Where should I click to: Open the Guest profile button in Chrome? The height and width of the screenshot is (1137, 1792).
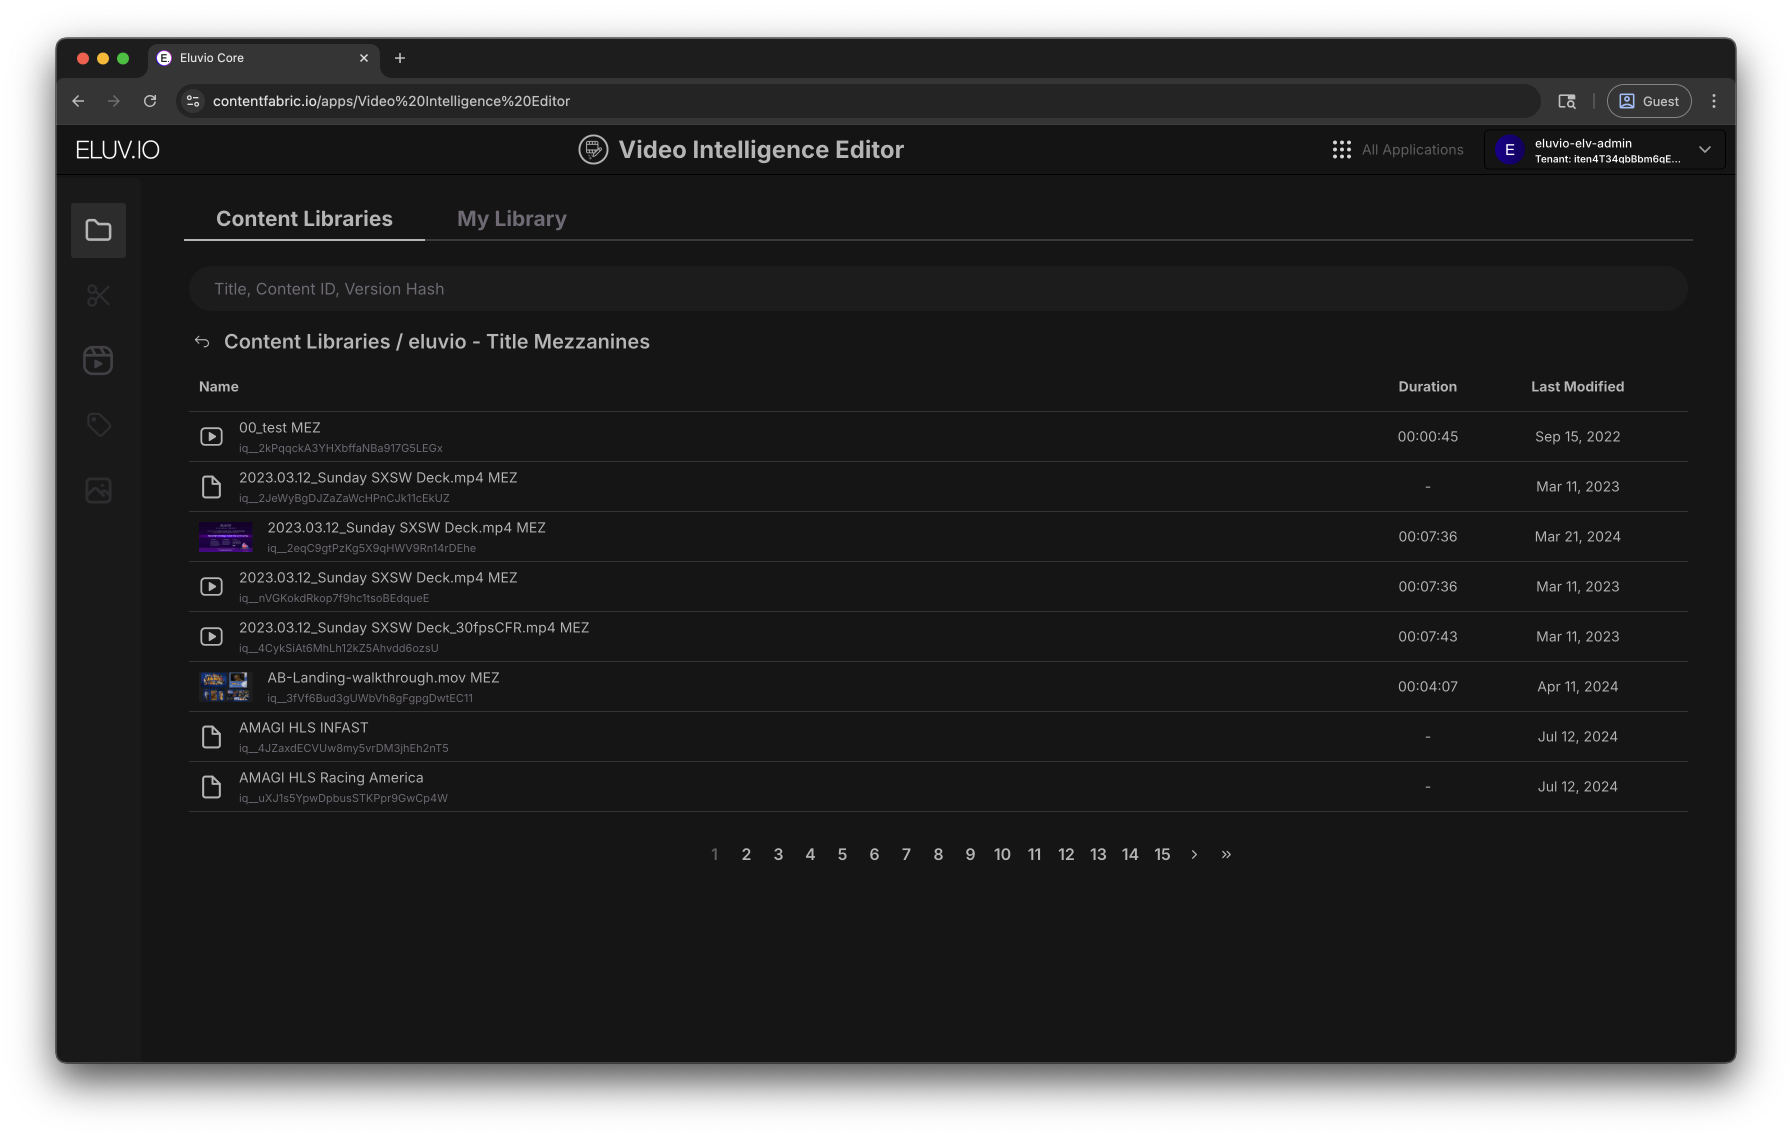coord(1648,101)
